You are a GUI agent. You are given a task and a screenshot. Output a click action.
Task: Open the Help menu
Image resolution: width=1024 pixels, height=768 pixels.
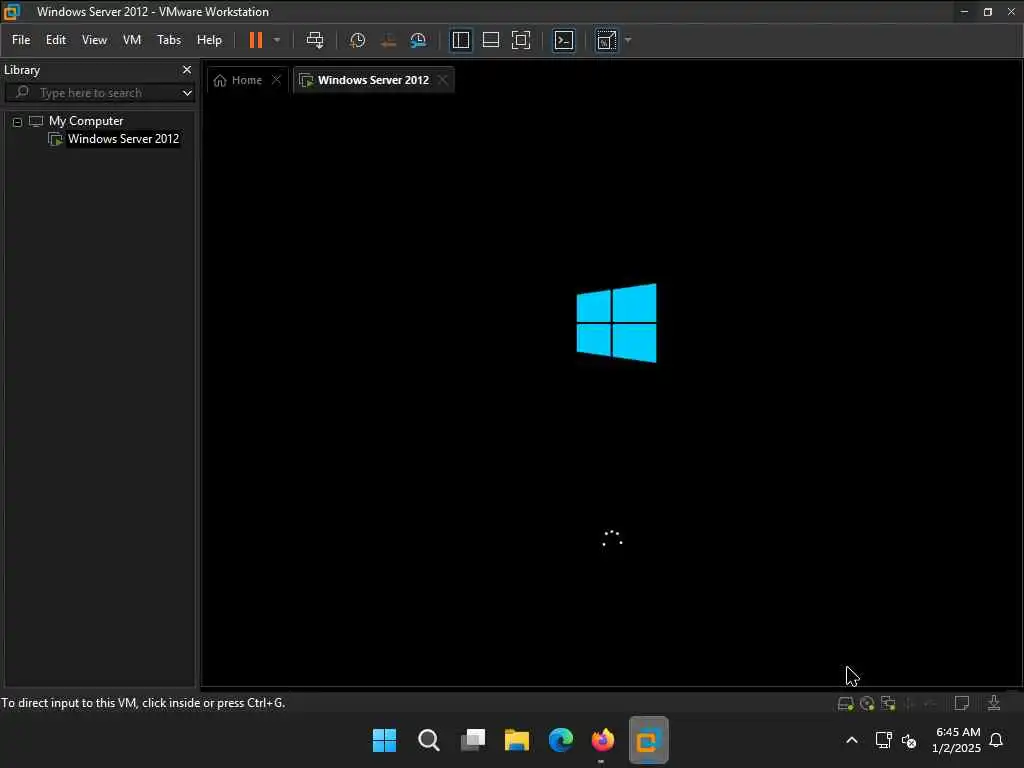209,40
